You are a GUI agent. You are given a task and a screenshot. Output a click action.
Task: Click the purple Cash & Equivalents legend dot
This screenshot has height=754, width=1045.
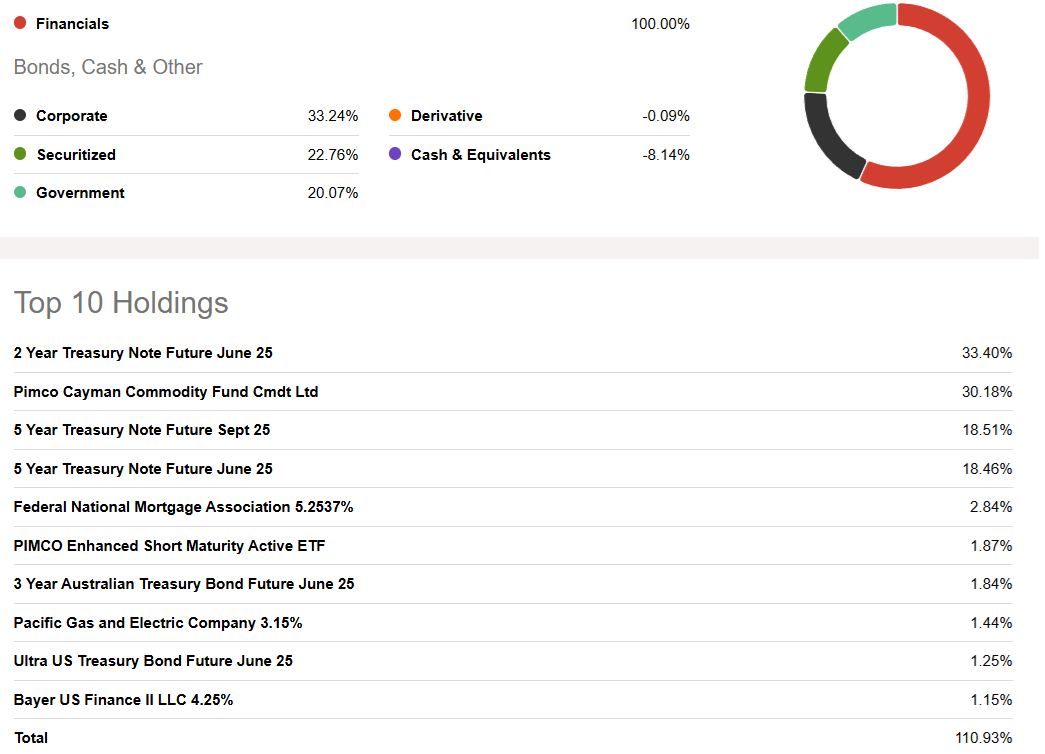pos(395,154)
